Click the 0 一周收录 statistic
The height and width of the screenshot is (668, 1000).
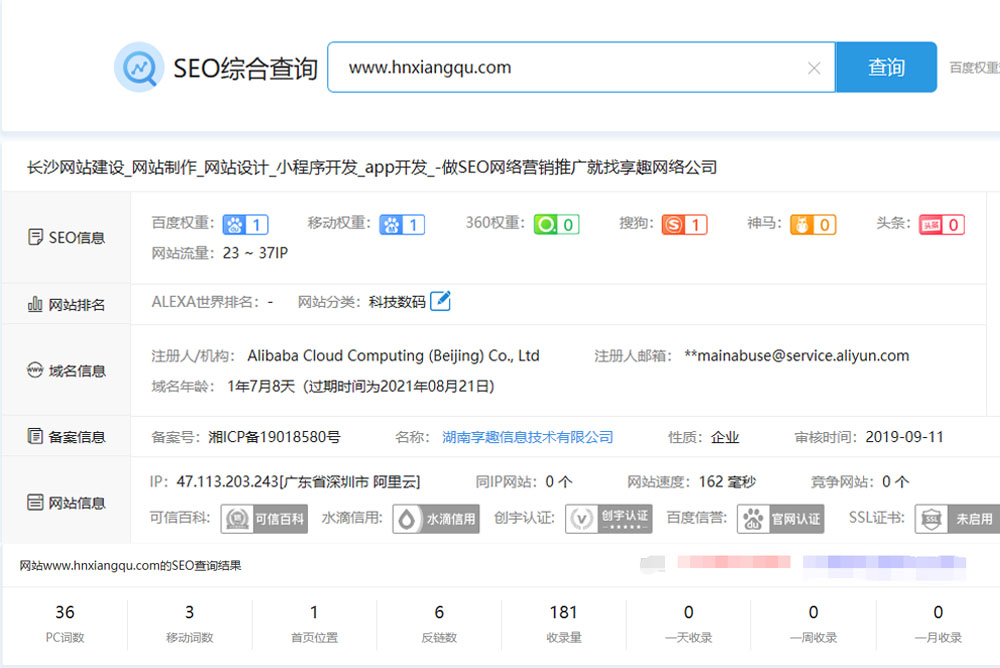pos(813,623)
